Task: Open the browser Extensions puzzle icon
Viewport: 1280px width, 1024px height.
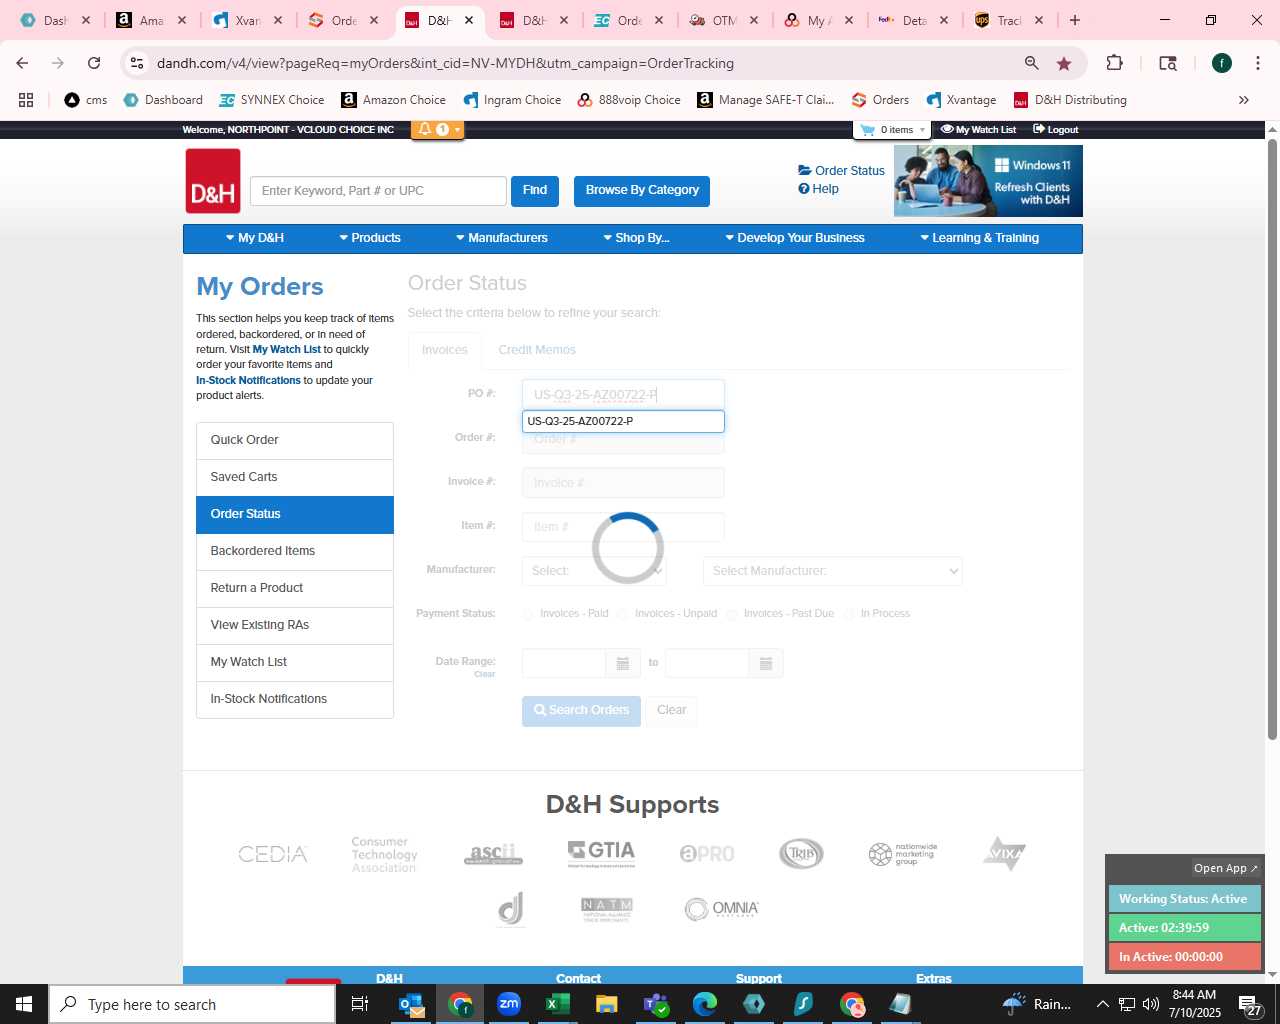Action: pyautogui.click(x=1114, y=63)
